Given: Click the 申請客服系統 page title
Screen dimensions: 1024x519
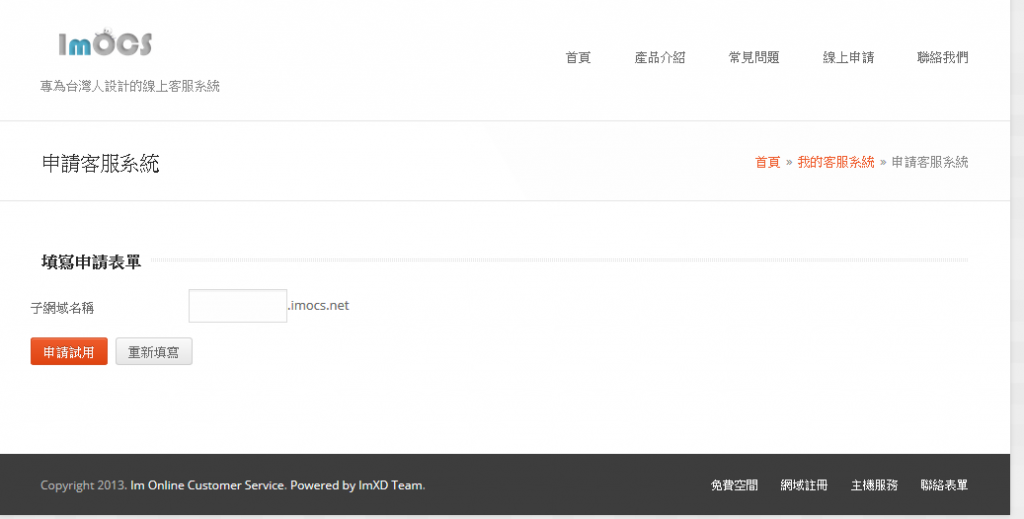Looking at the screenshot, I should click(101, 163).
